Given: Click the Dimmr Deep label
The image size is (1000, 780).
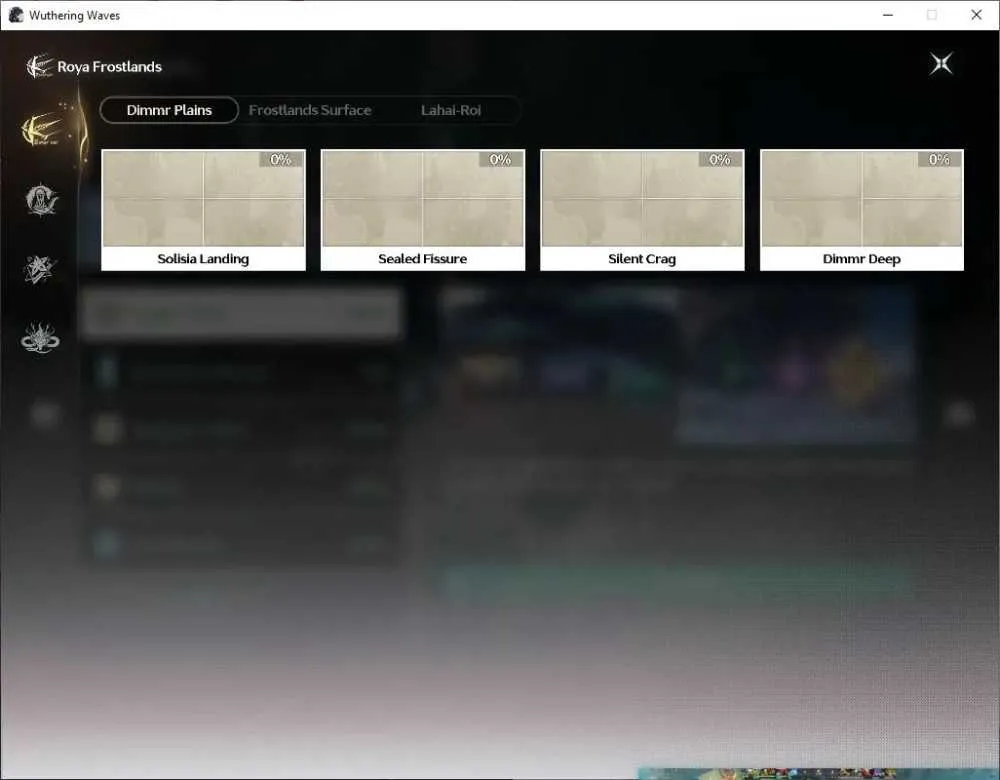Looking at the screenshot, I should 862,258.
